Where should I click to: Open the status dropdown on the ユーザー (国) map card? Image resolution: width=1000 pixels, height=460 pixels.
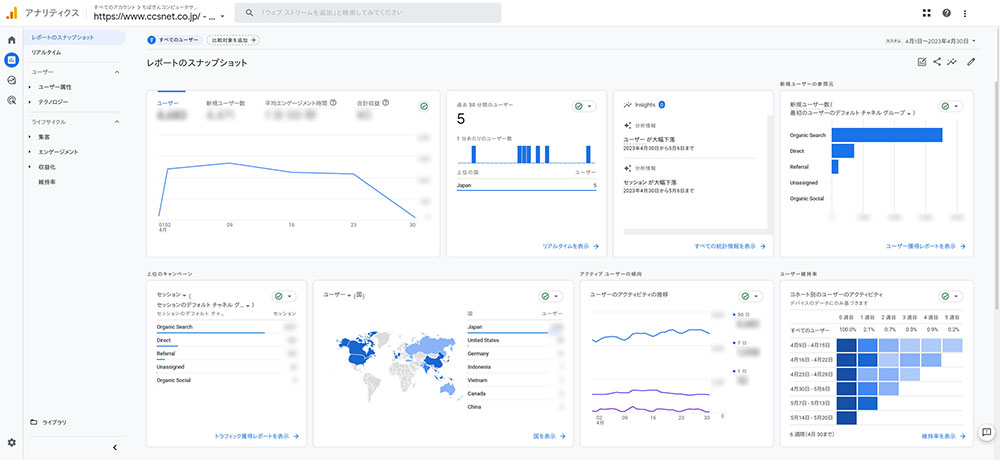pyautogui.click(x=550, y=296)
